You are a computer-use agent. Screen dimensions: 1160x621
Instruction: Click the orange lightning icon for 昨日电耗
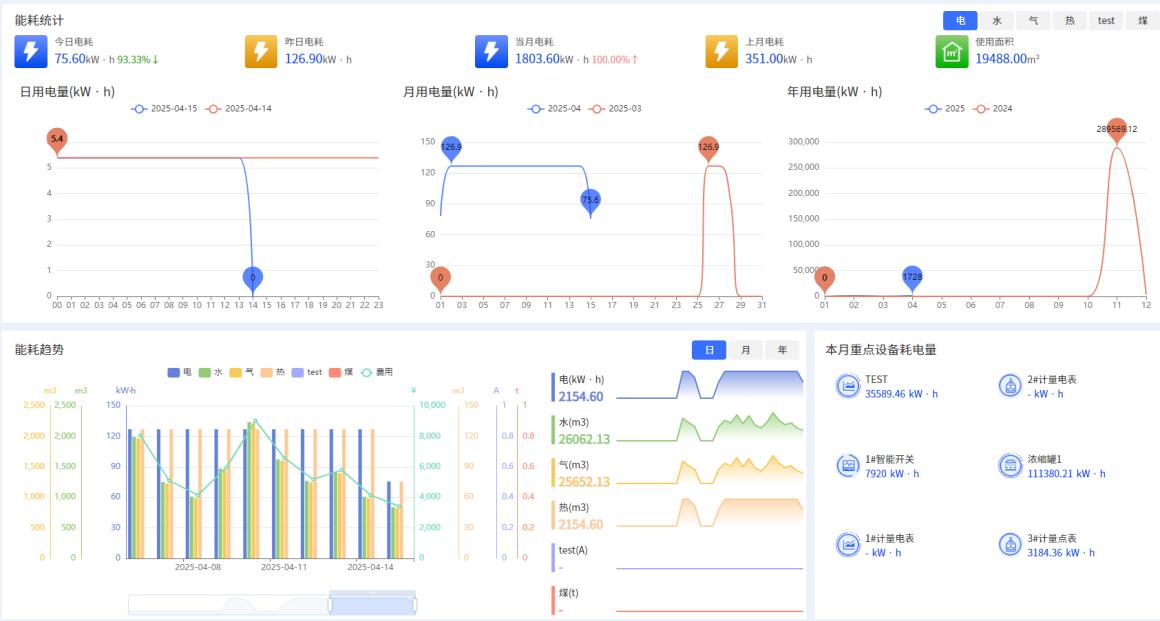[261, 52]
